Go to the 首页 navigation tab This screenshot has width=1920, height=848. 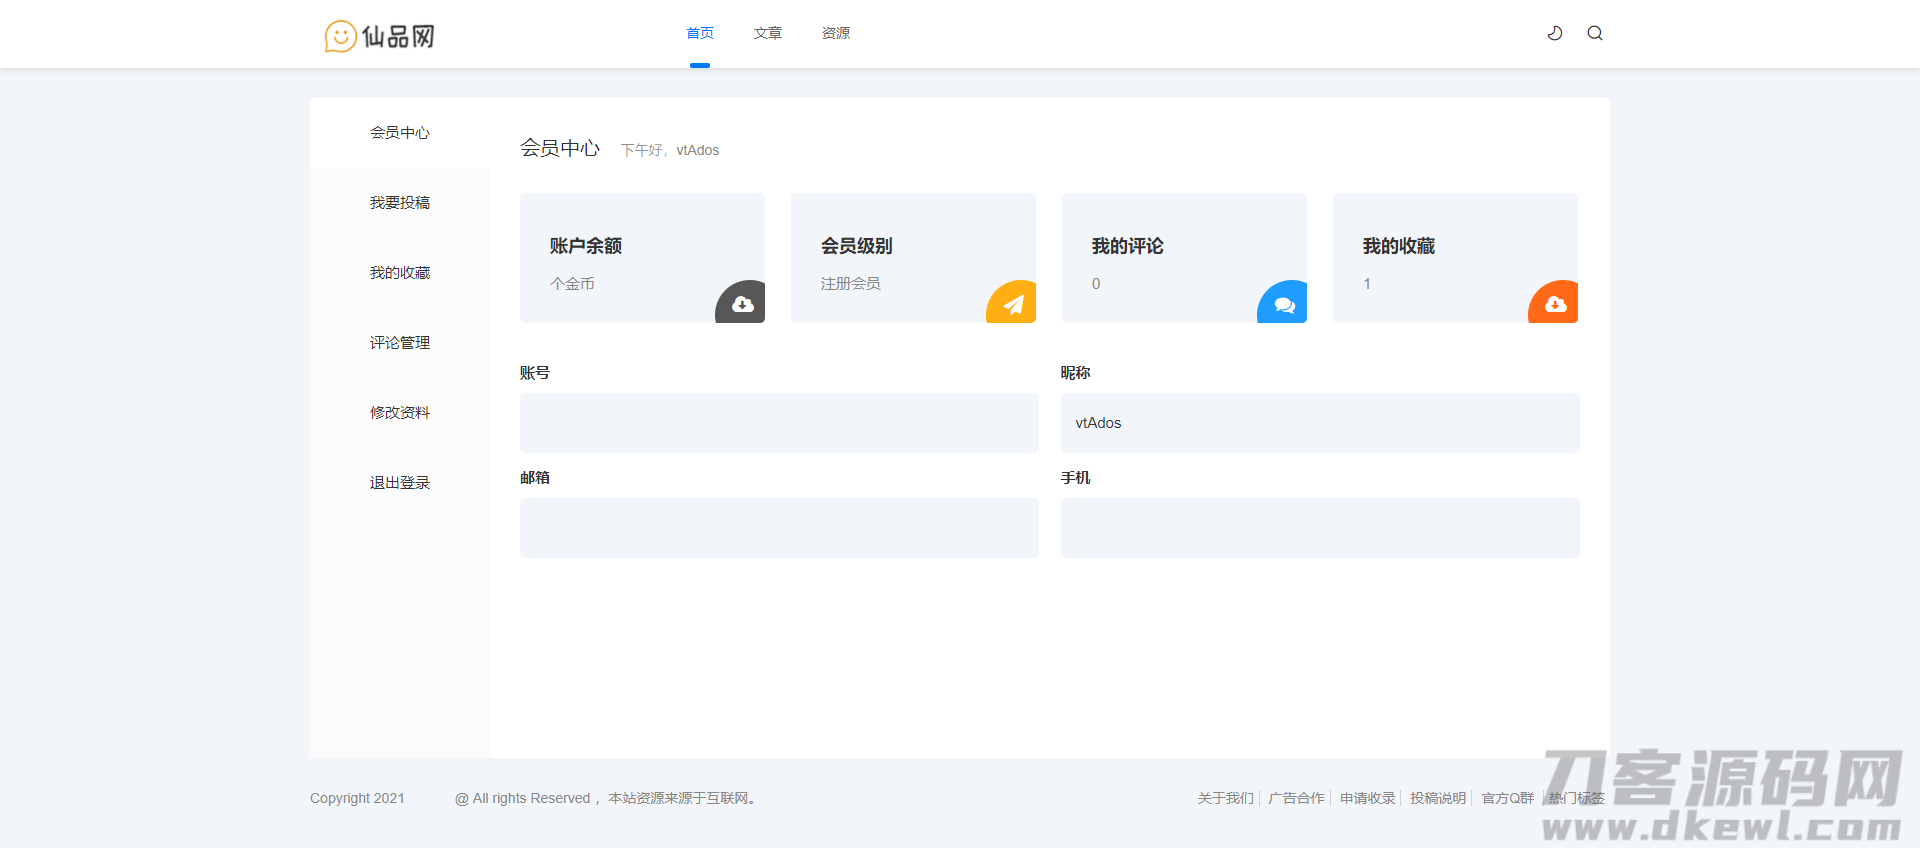pos(700,33)
